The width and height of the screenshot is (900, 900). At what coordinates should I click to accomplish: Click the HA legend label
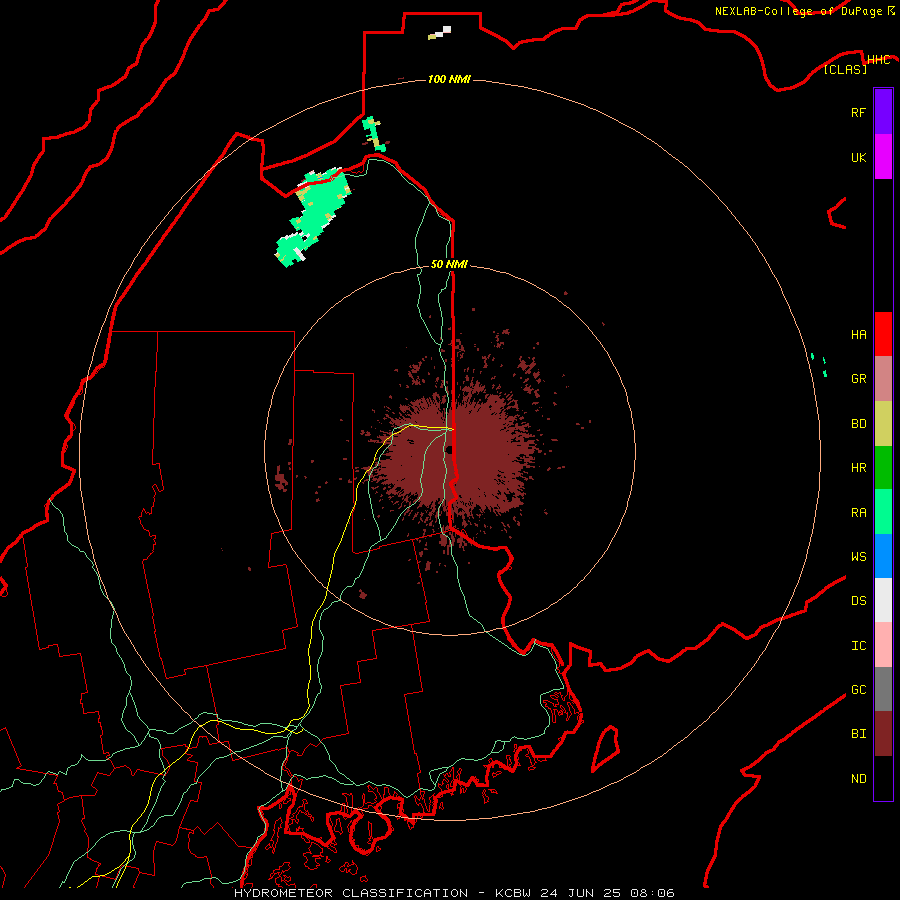point(859,334)
